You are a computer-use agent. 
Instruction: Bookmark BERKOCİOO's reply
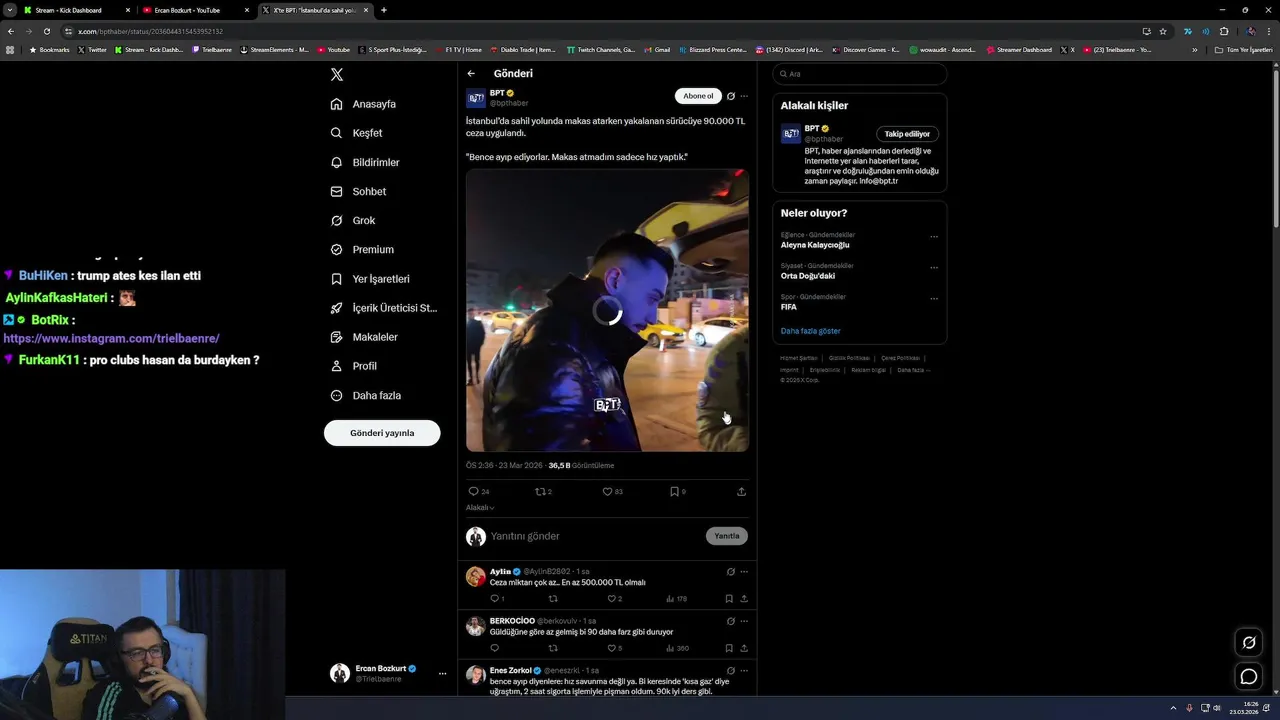click(x=729, y=648)
